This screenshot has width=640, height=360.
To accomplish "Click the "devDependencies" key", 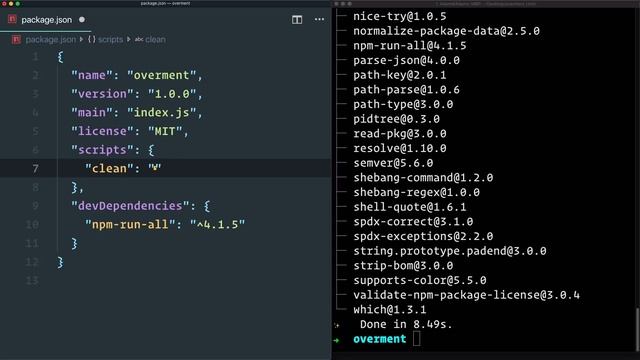I will [130, 206].
